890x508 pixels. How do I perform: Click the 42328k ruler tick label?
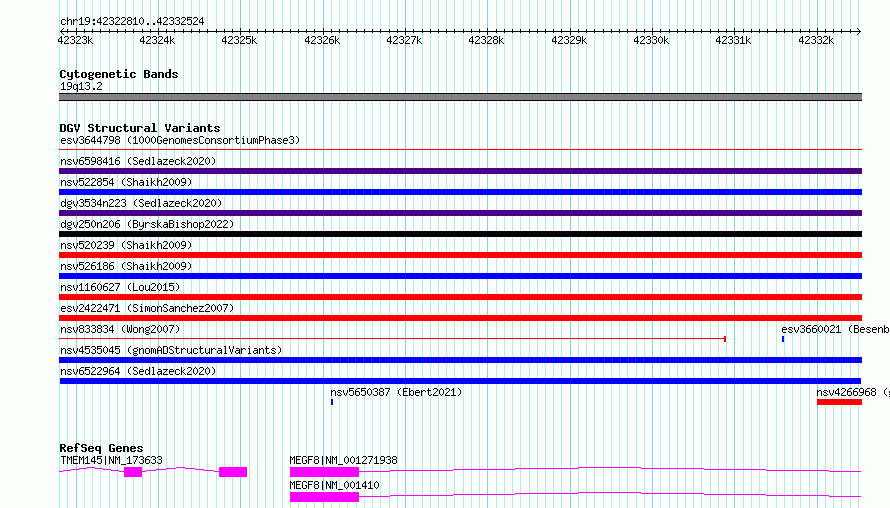point(486,40)
